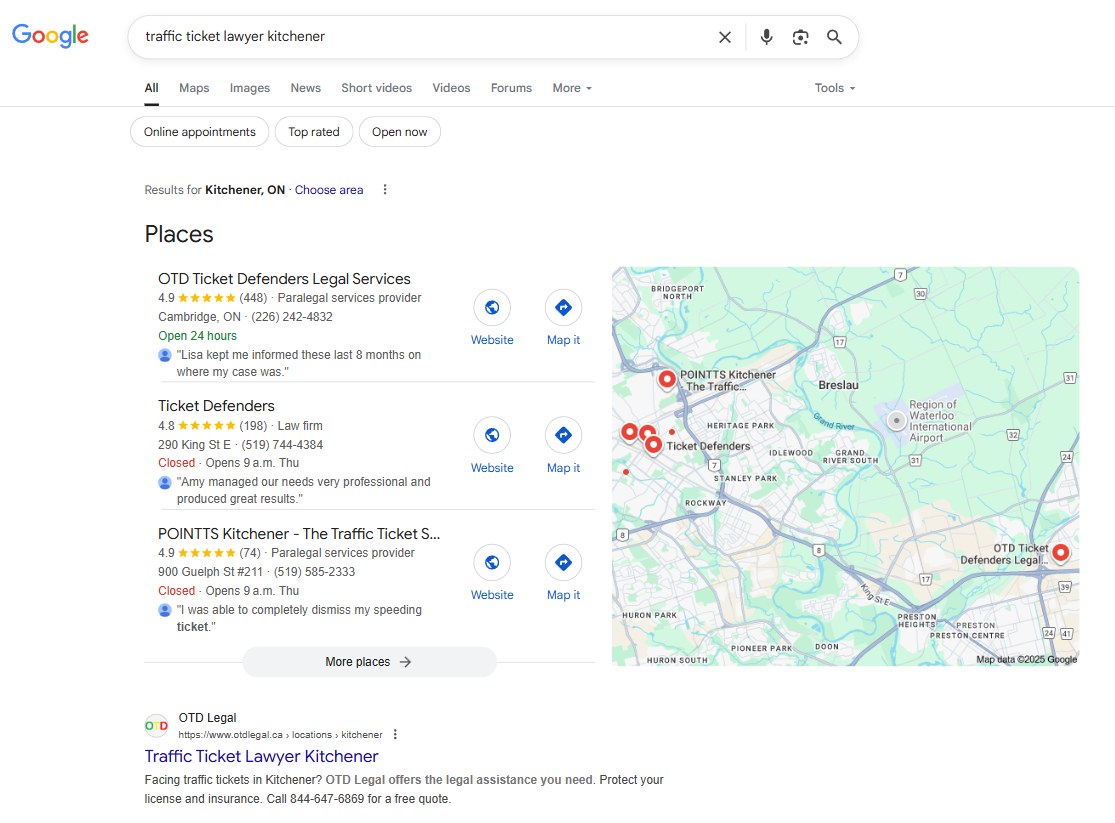This screenshot has height=823, width=1115.
Task: Open options menu beside Choose area
Action: (385, 190)
